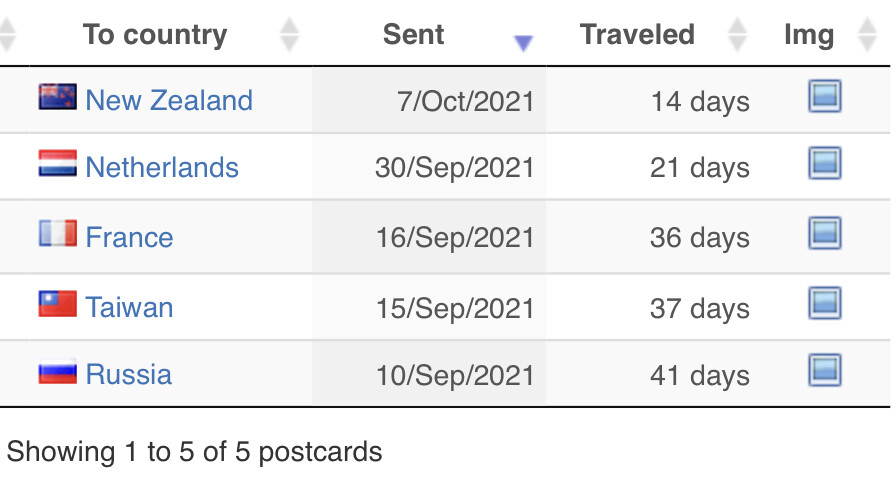Screen dimensions: 896x478
Task: Open image icon for Netherlands postcard
Action: click(825, 163)
